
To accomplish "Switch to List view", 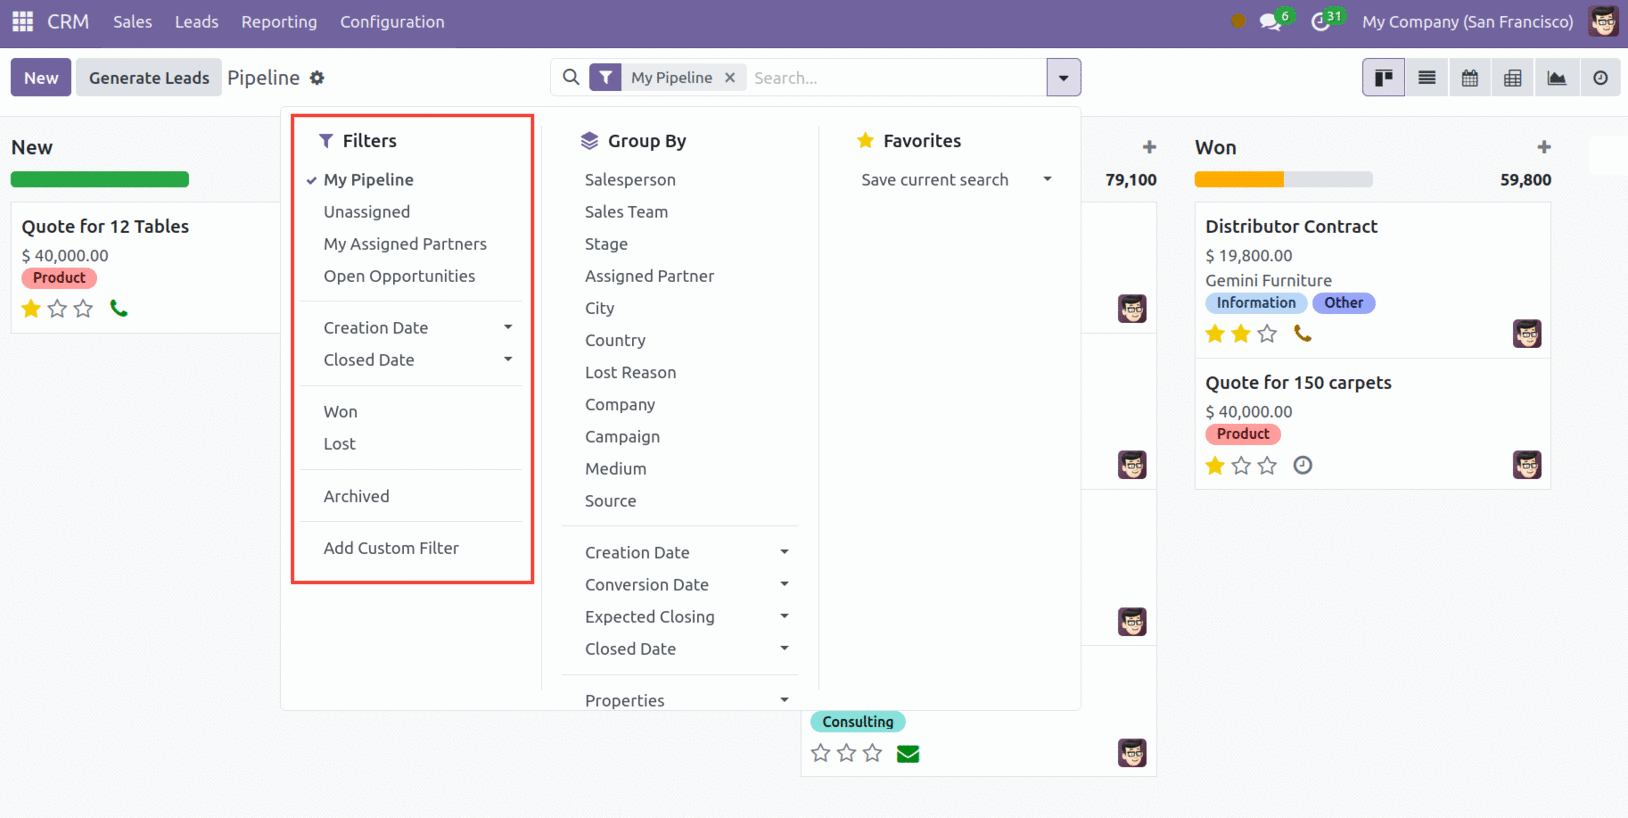I will click(1427, 77).
